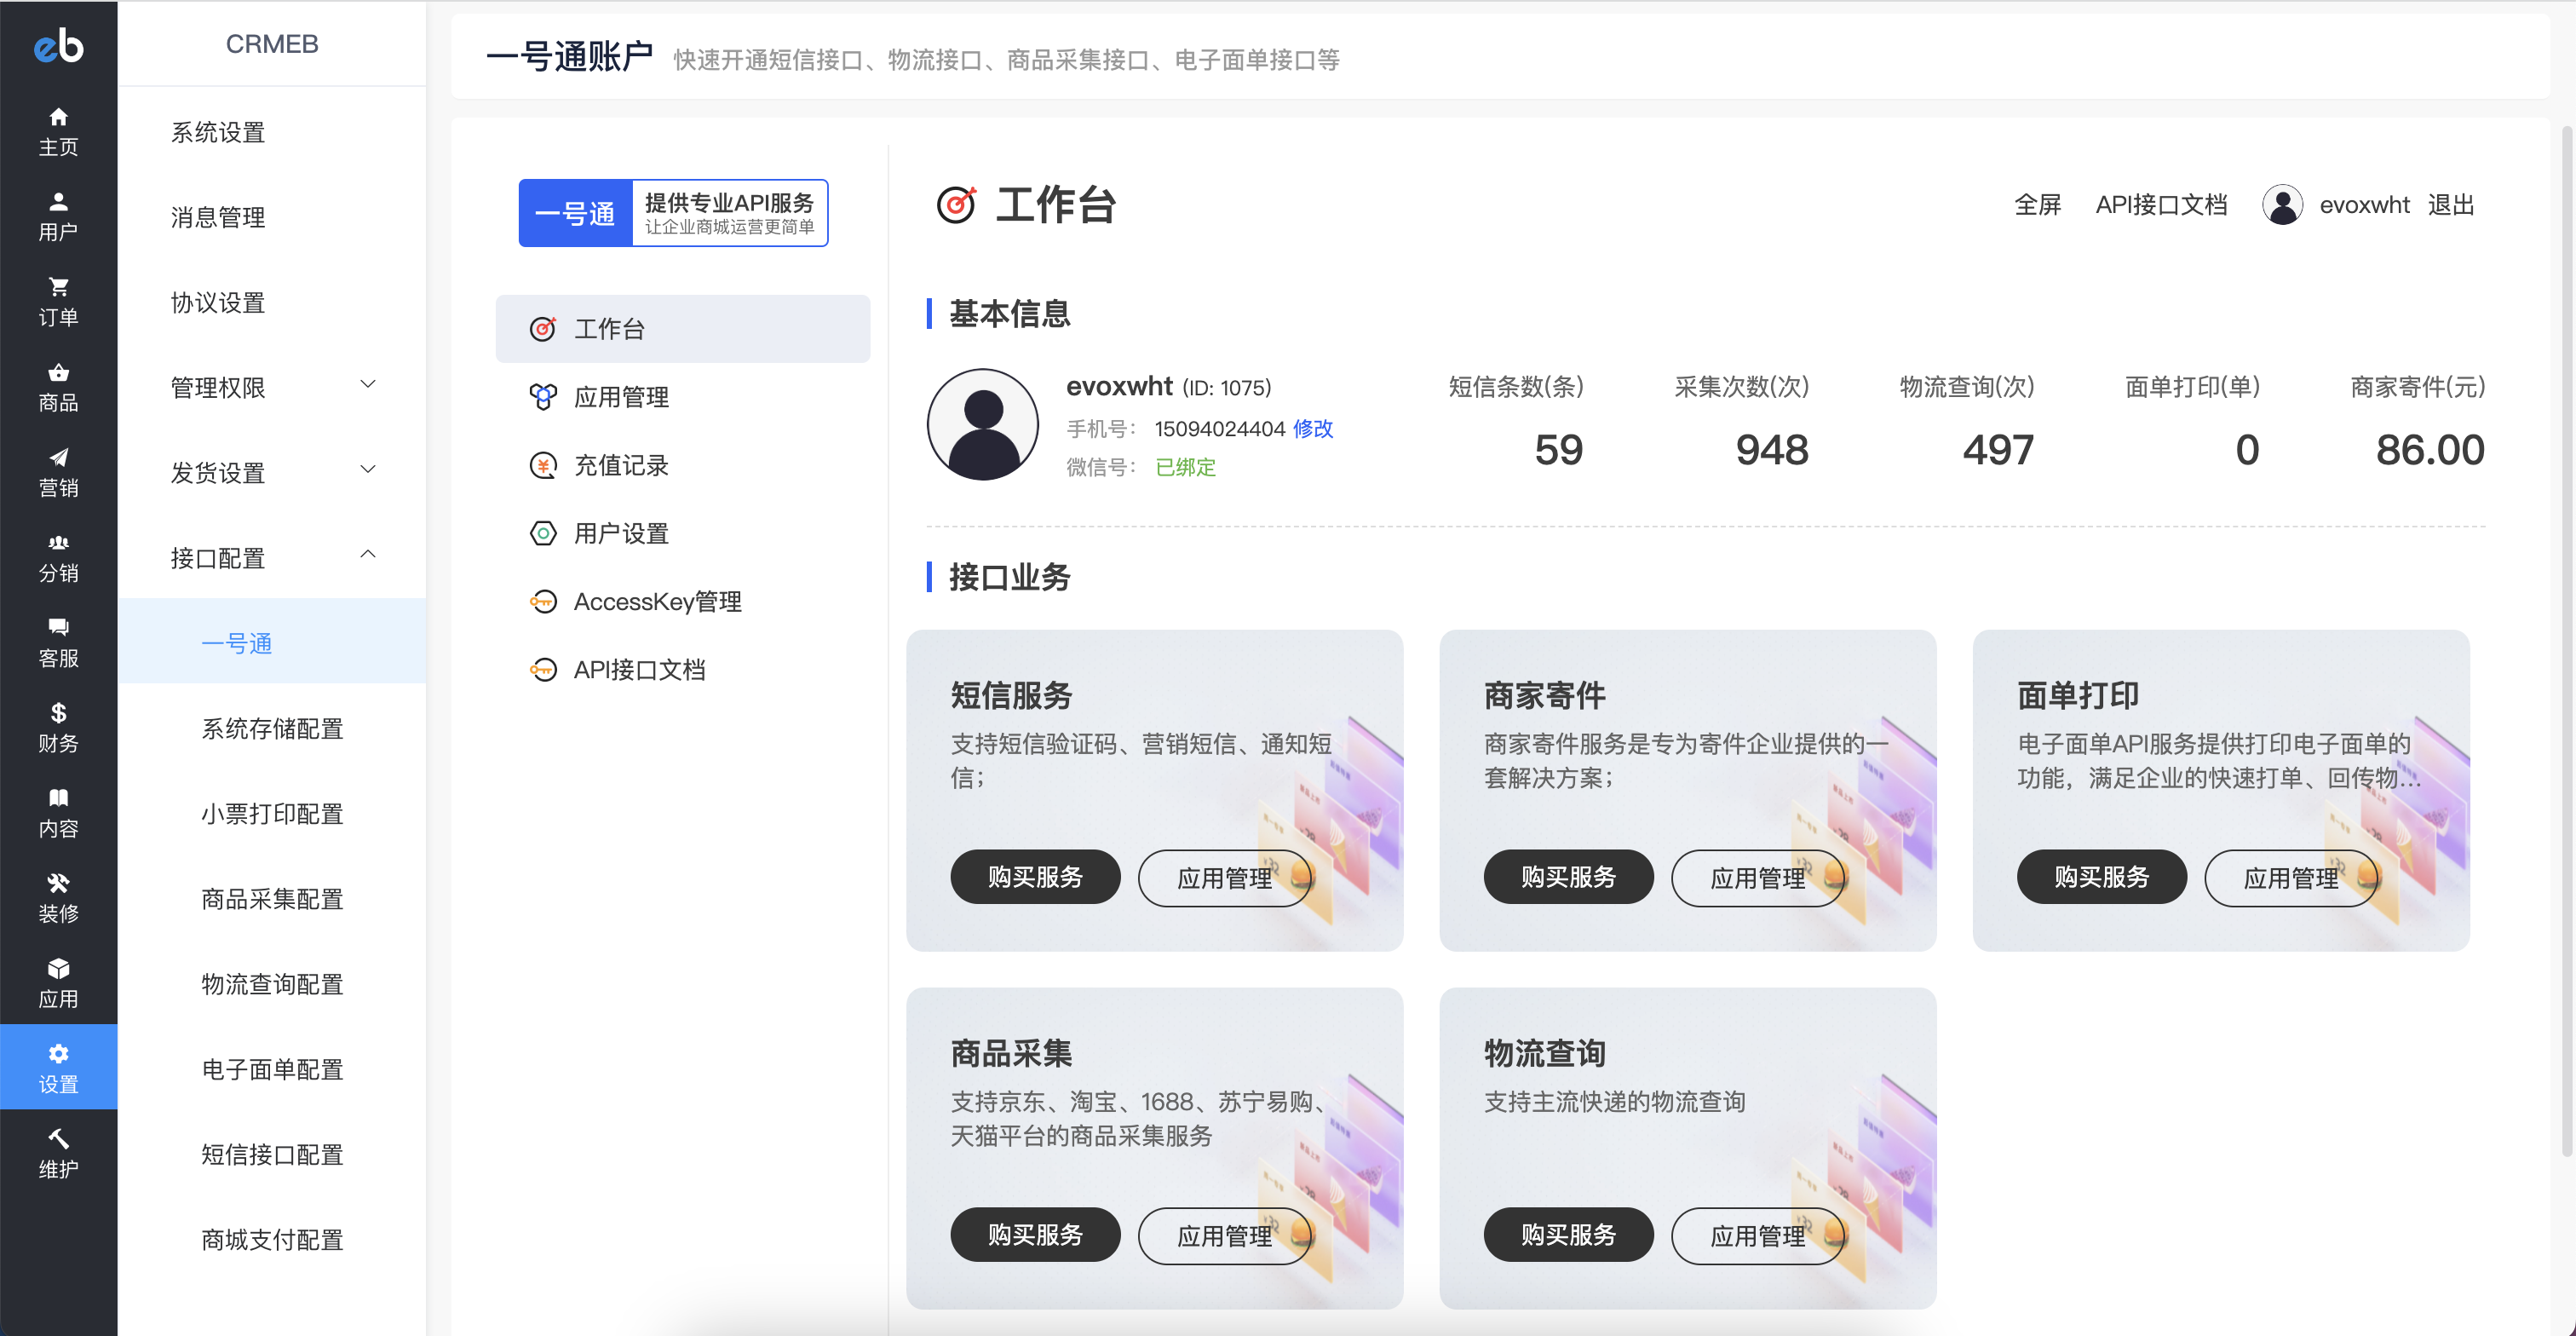Open the 一号通 menu item

click(x=237, y=643)
